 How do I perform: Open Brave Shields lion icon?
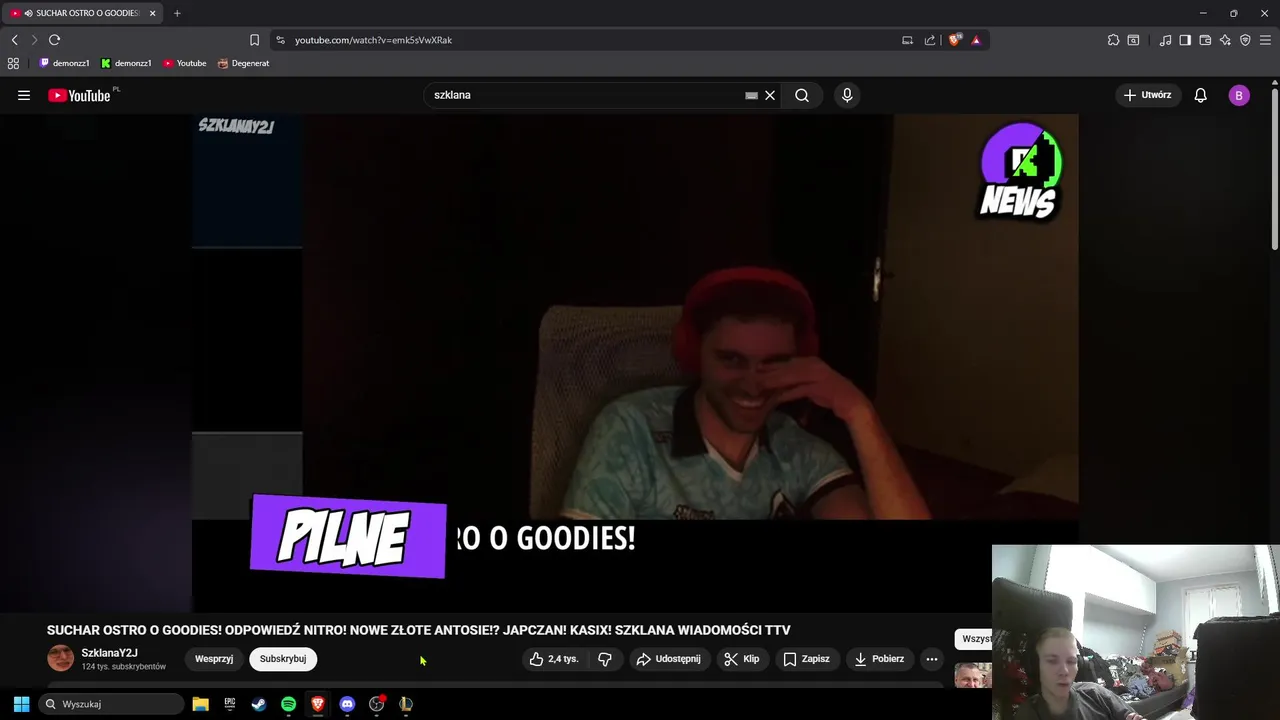[x=955, y=40]
